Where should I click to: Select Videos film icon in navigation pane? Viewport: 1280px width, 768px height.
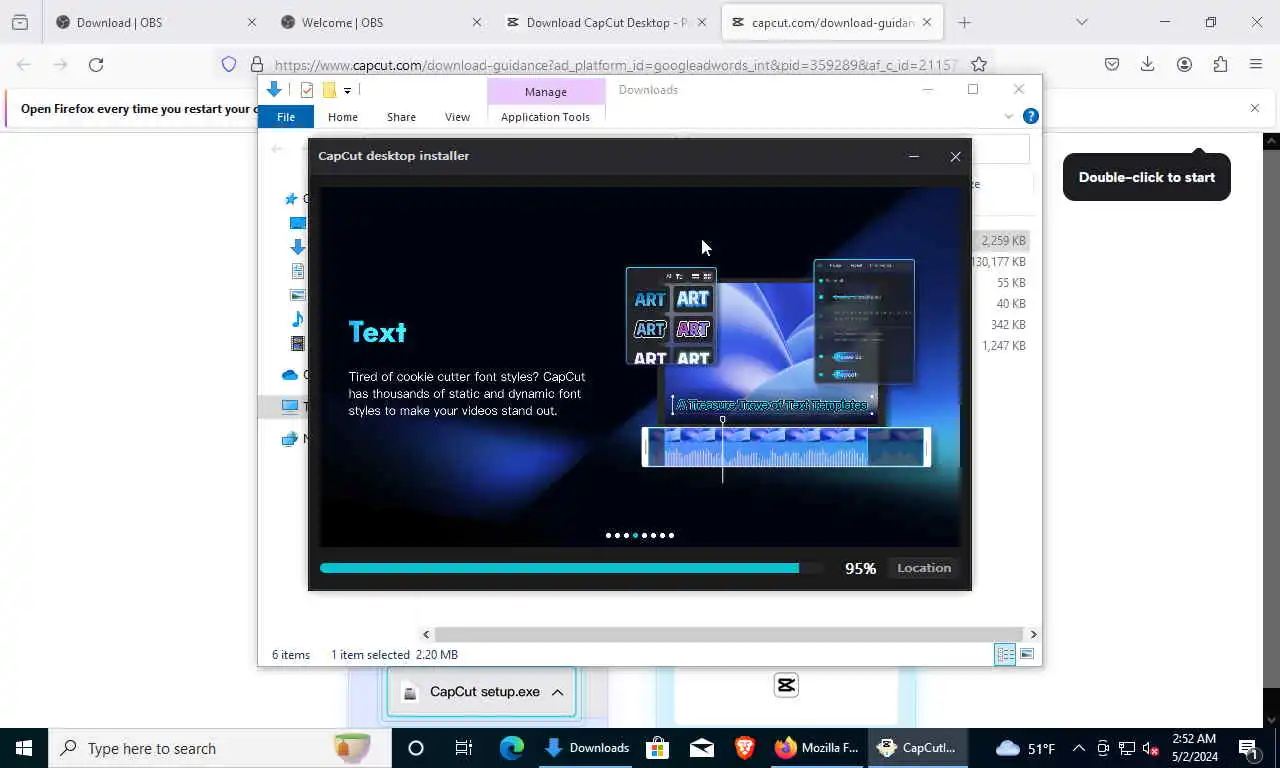click(x=298, y=343)
